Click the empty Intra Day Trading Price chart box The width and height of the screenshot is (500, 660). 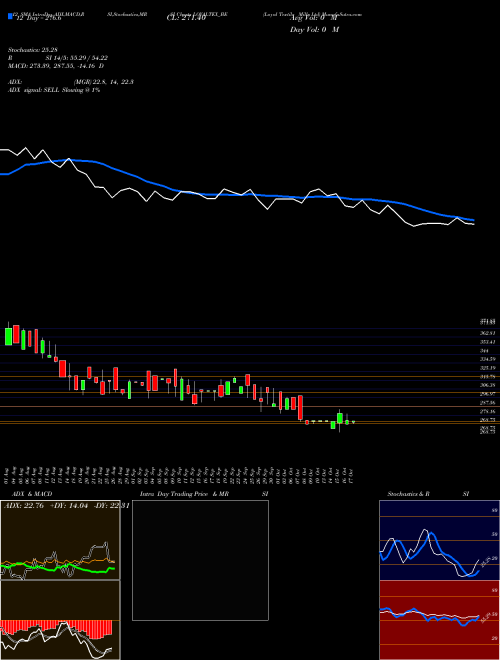[x=200, y=560]
